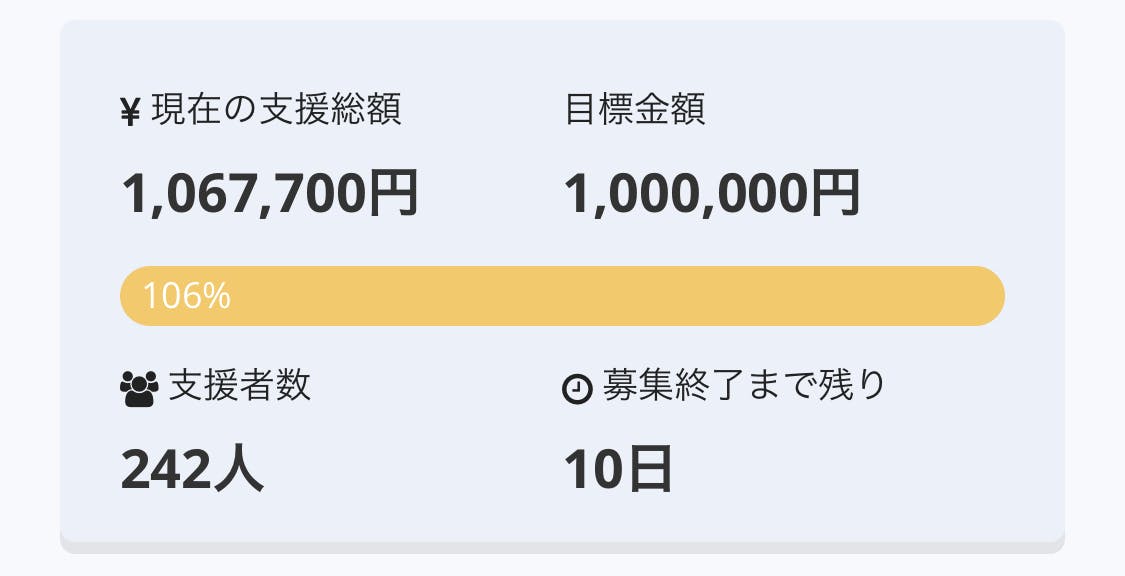The width and height of the screenshot is (1125, 576).
Task: Click the 日 character after 10
Action: click(x=648, y=470)
